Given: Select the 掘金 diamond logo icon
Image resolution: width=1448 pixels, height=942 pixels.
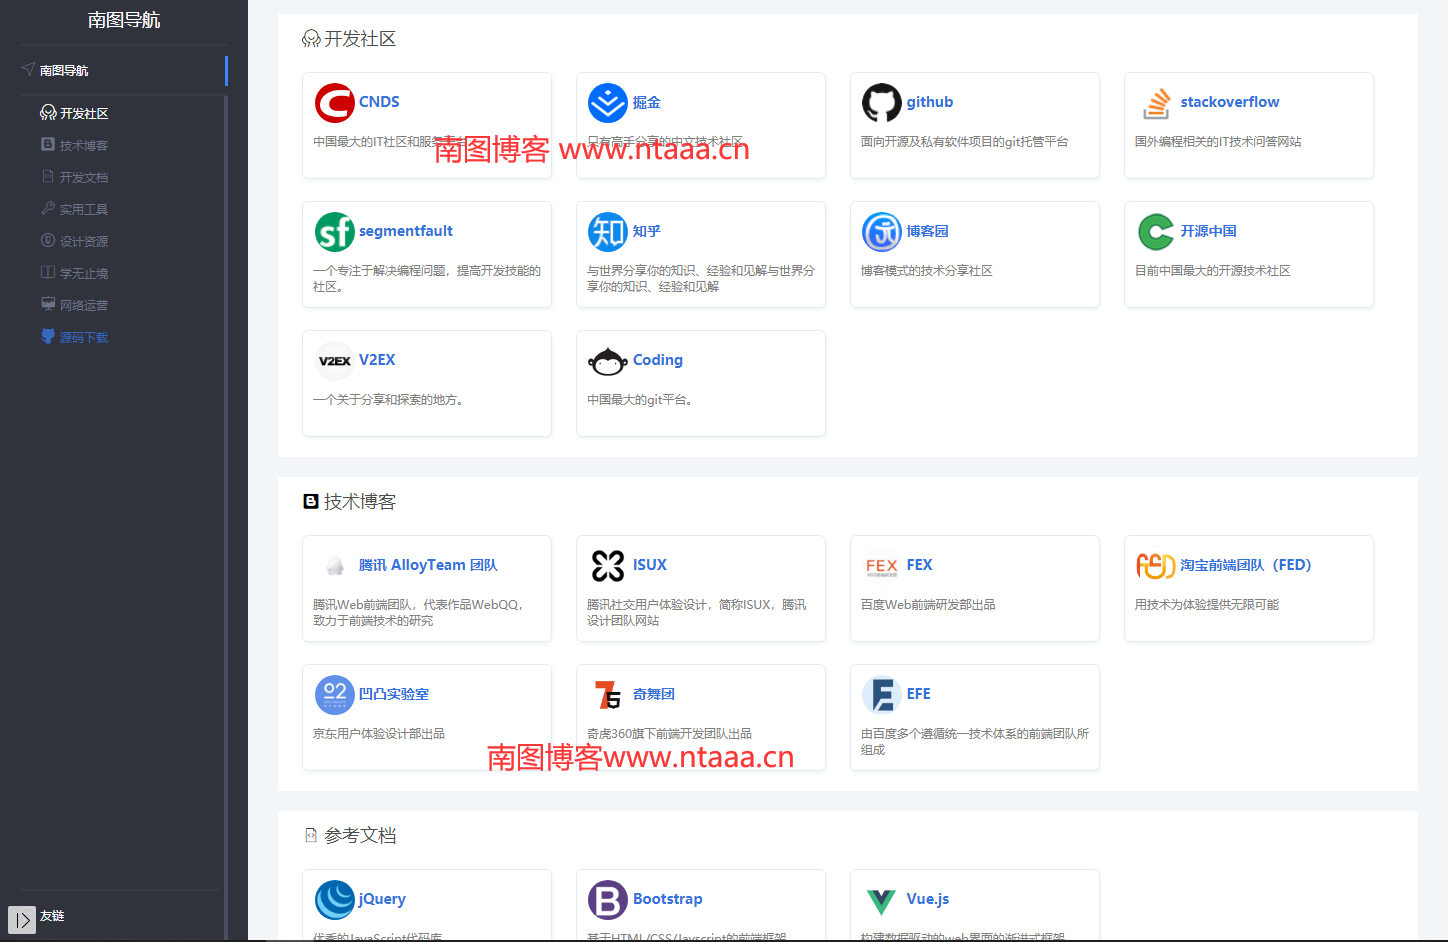Looking at the screenshot, I should (x=607, y=102).
